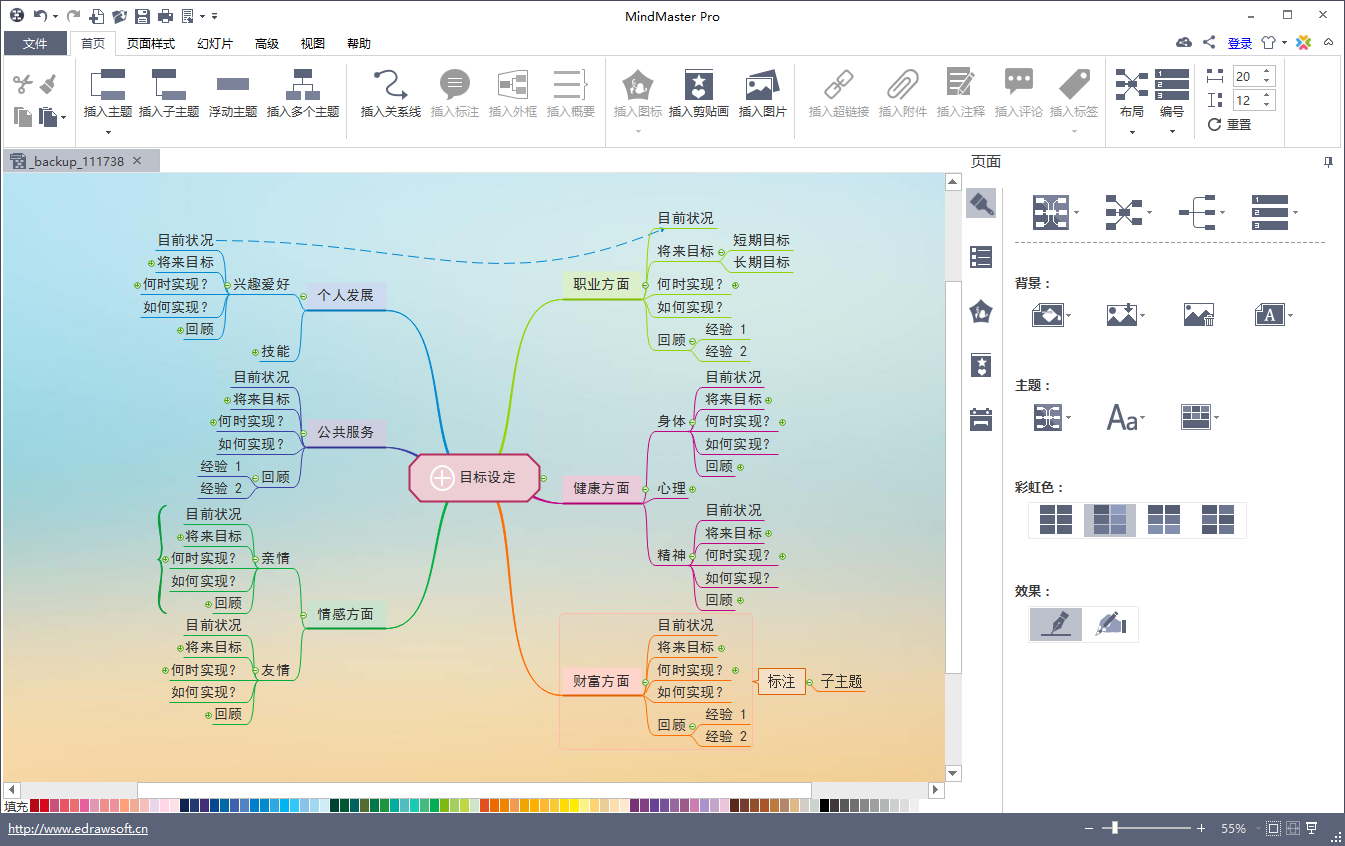Select second rainbow color scheme option
Image resolution: width=1345 pixels, height=846 pixels.
click(x=1110, y=520)
